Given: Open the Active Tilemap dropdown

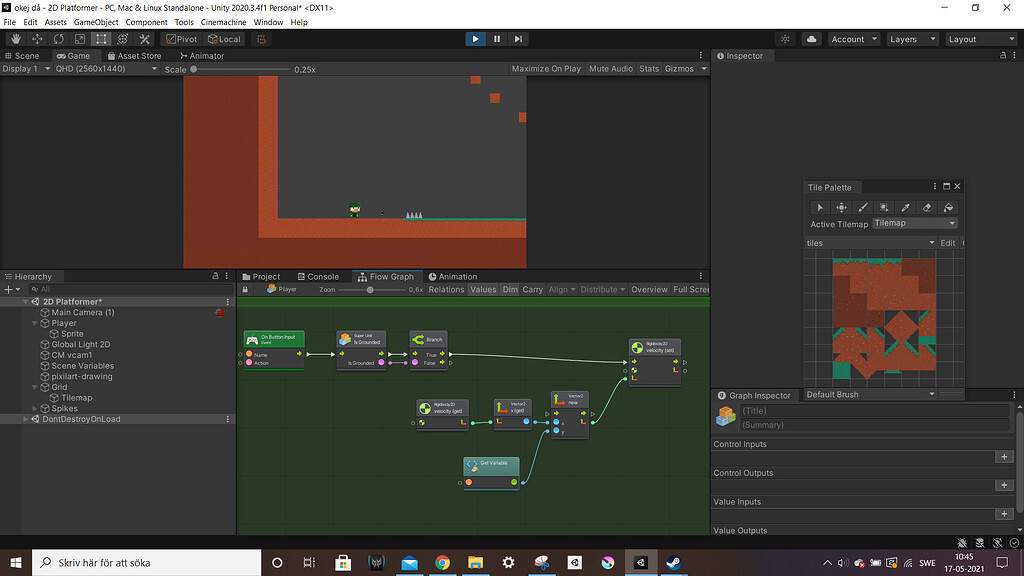Looking at the screenshot, I should pos(913,222).
